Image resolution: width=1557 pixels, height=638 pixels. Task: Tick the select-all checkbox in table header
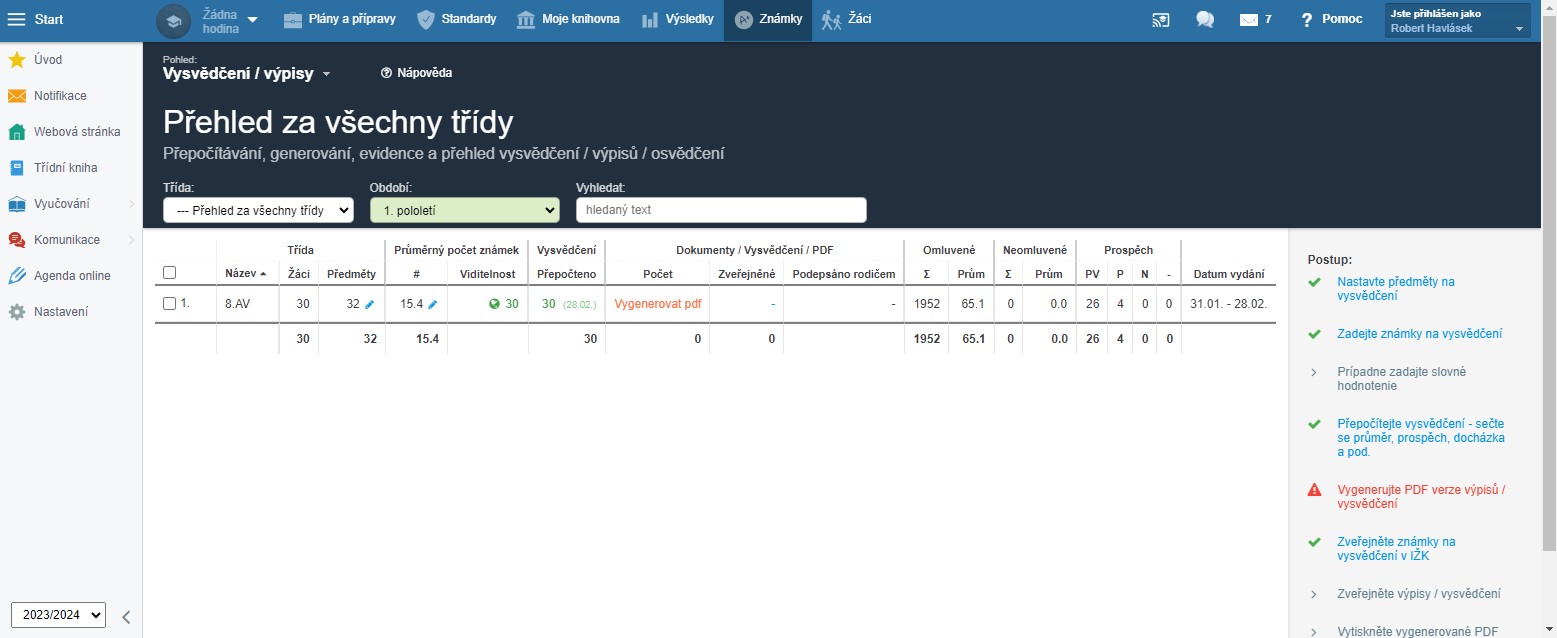169,273
